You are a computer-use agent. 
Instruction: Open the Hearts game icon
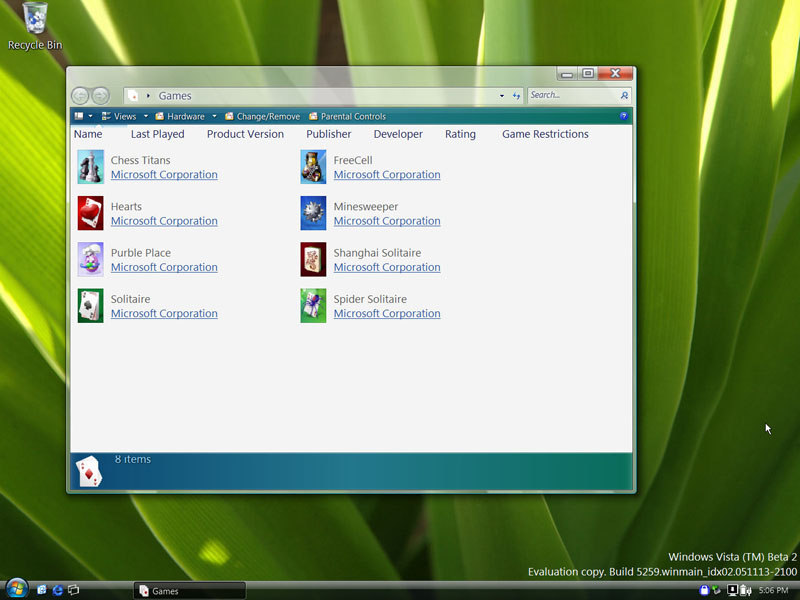coord(90,213)
